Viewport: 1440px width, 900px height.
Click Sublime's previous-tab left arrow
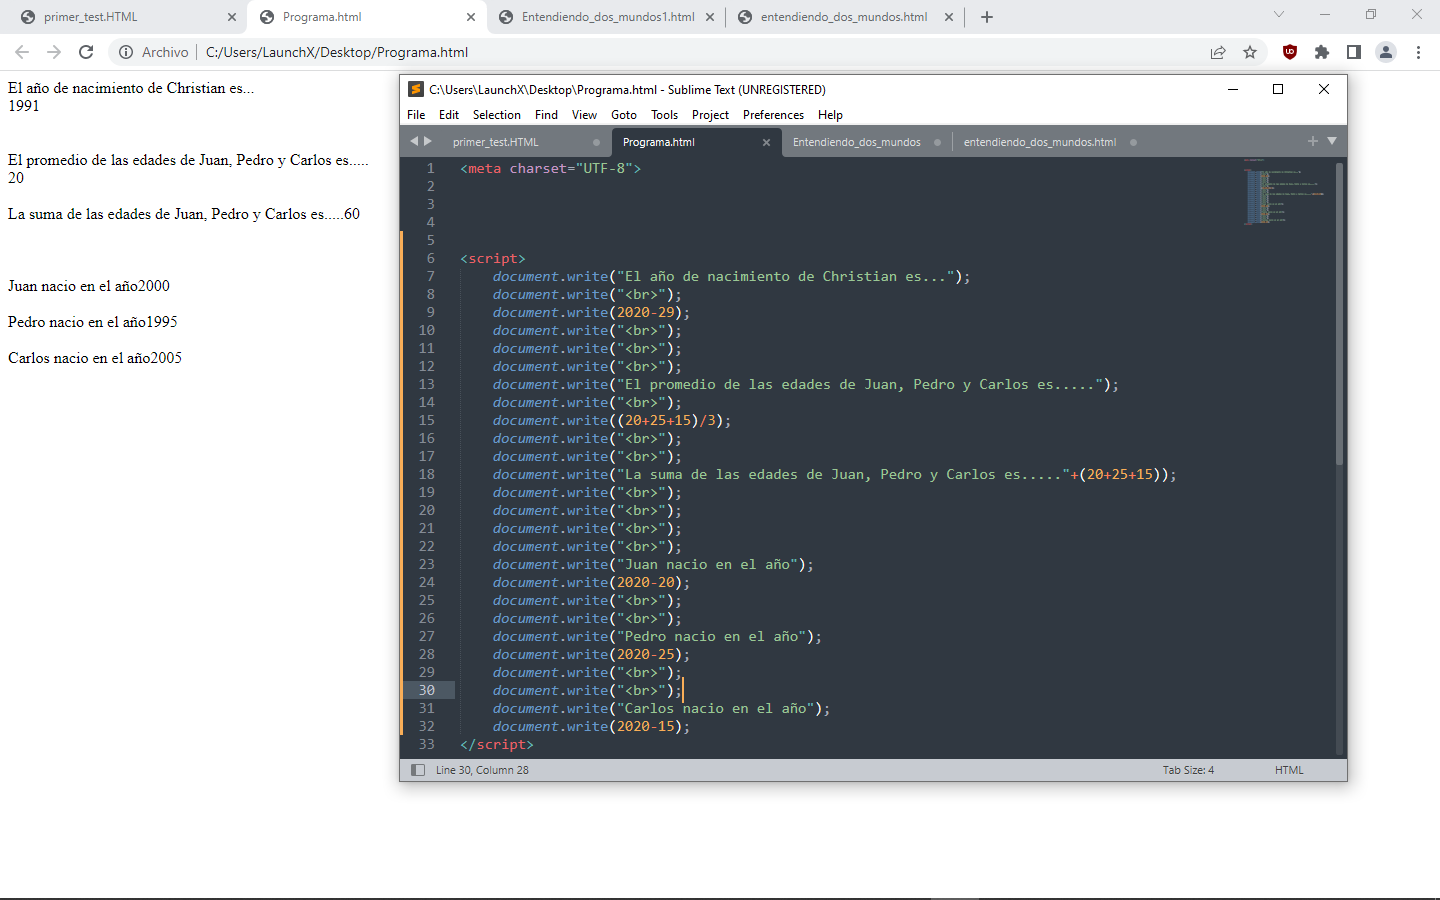click(x=414, y=141)
